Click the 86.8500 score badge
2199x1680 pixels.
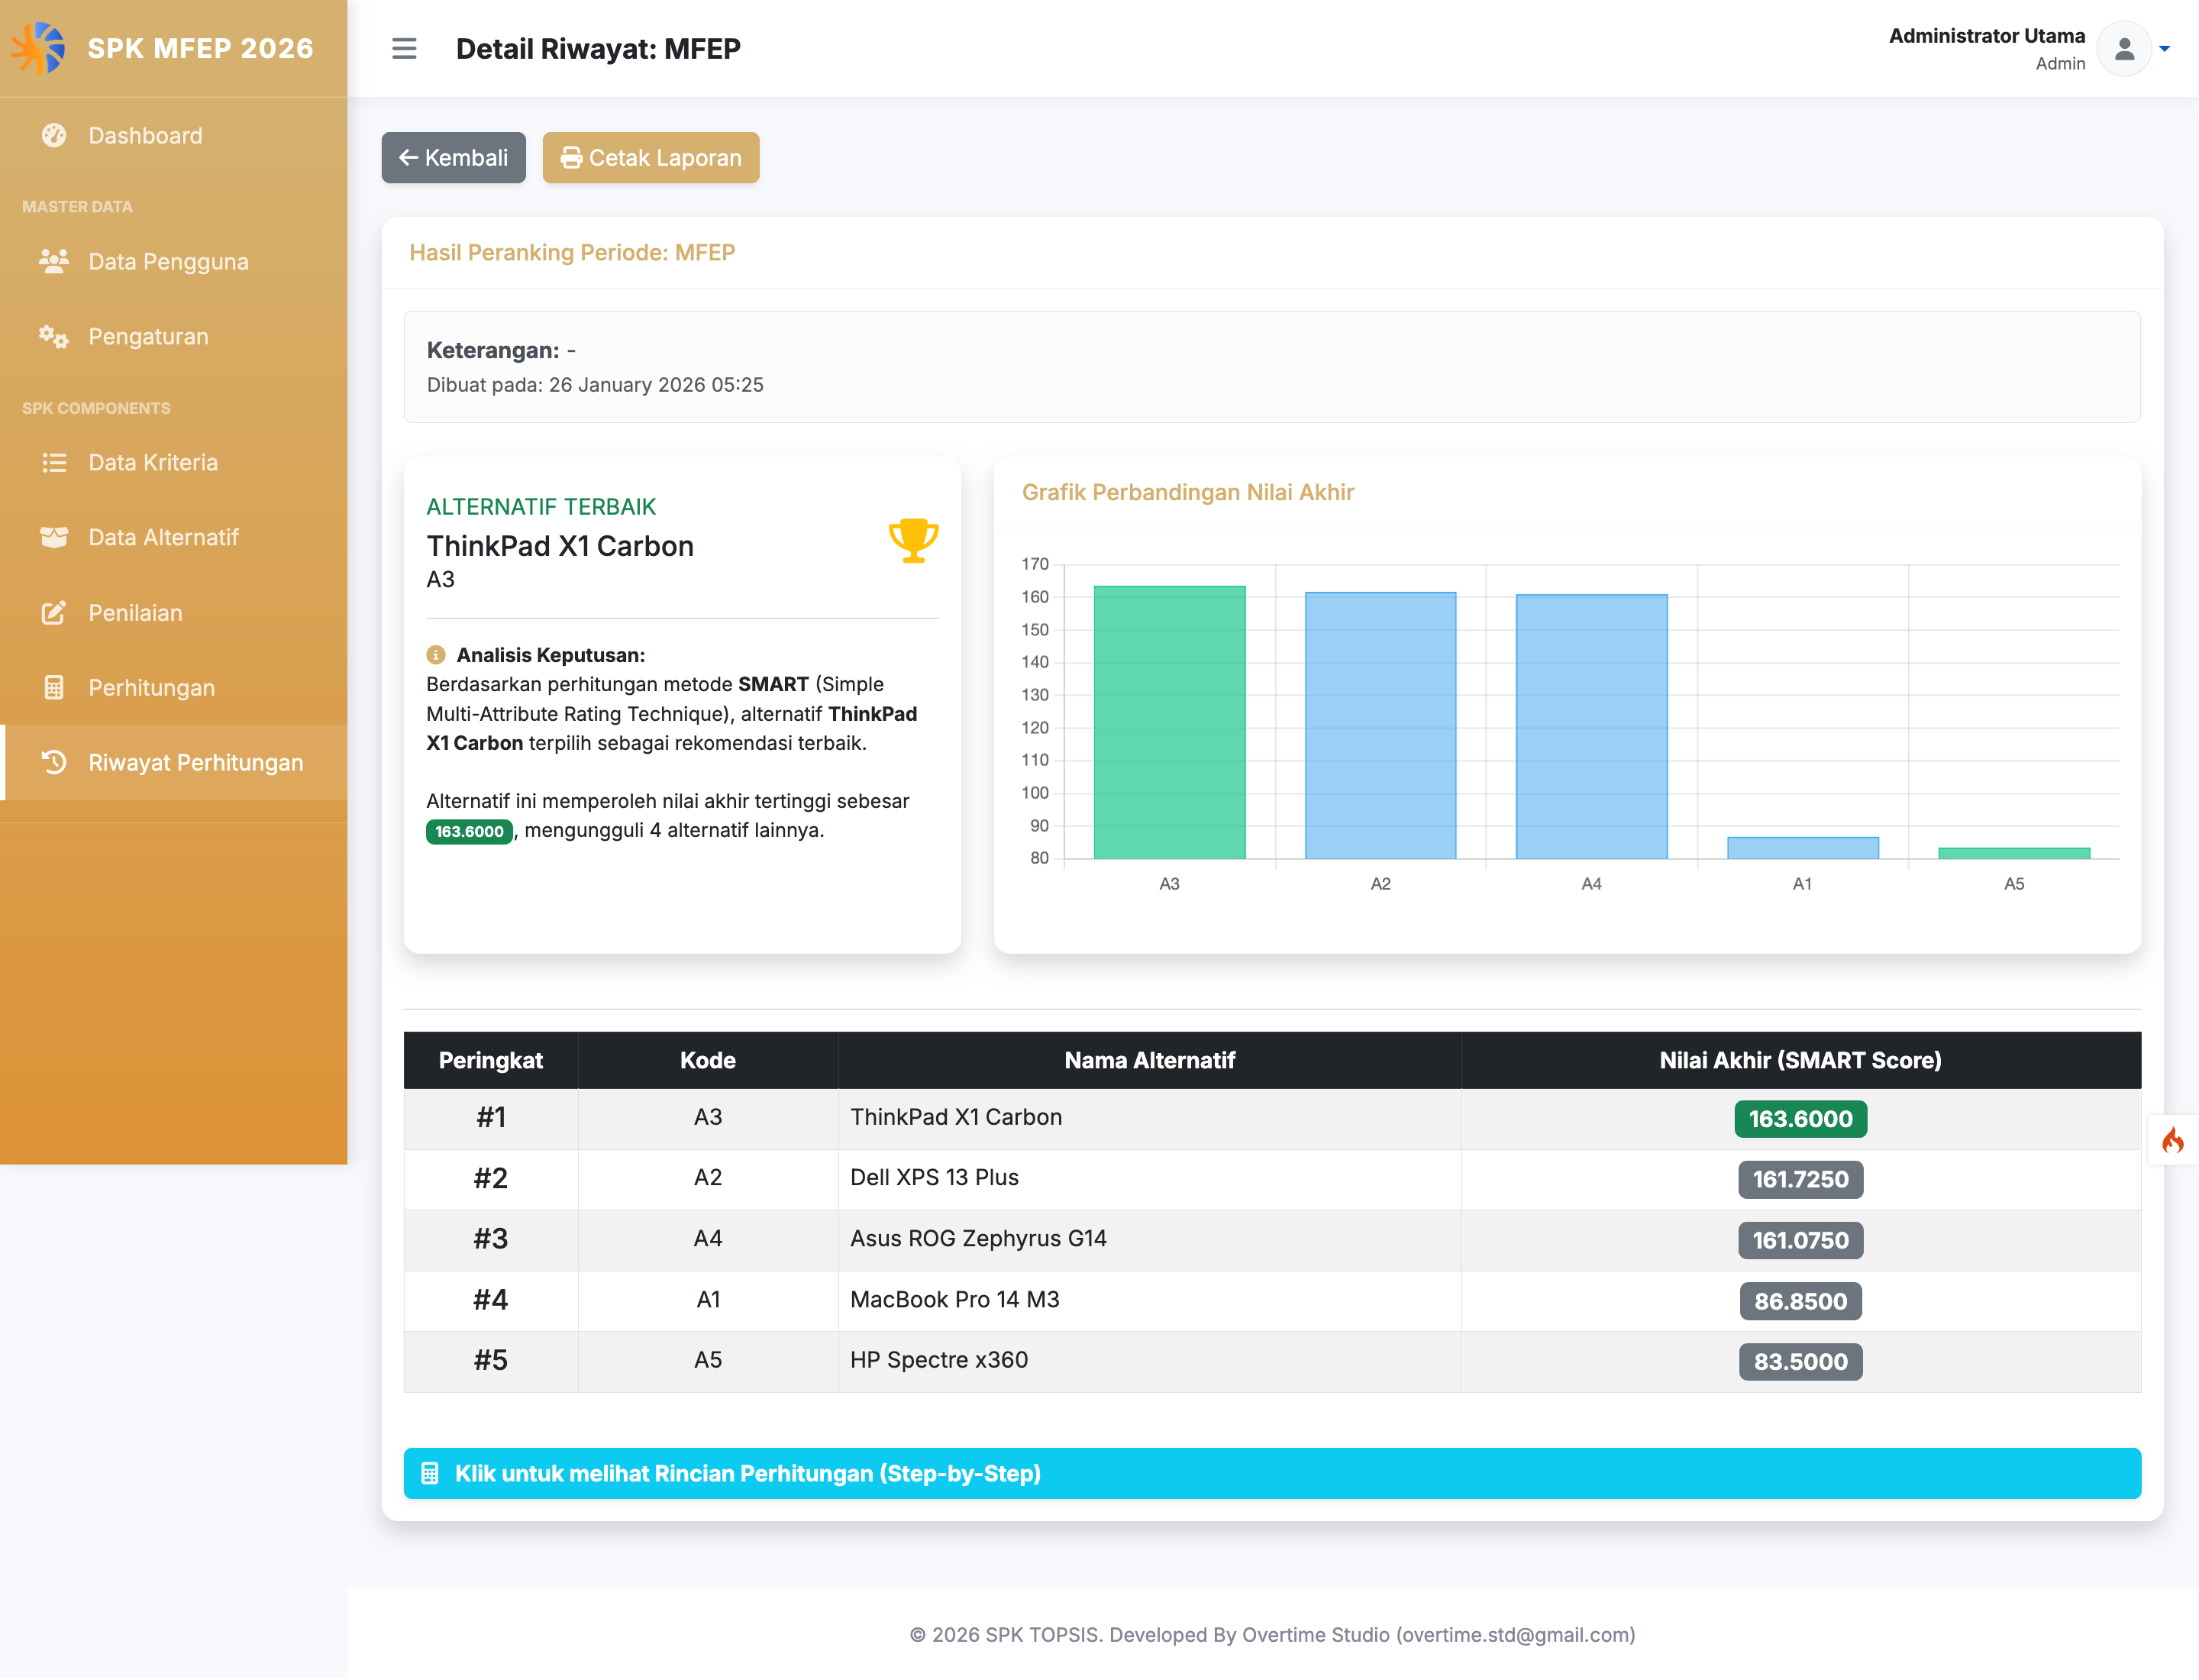click(x=1800, y=1301)
